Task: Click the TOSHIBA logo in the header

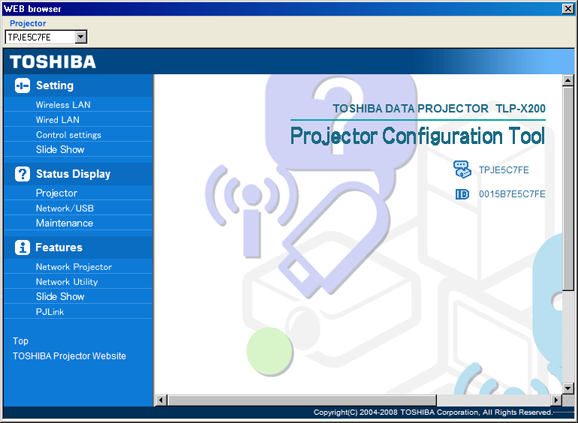Action: click(53, 62)
